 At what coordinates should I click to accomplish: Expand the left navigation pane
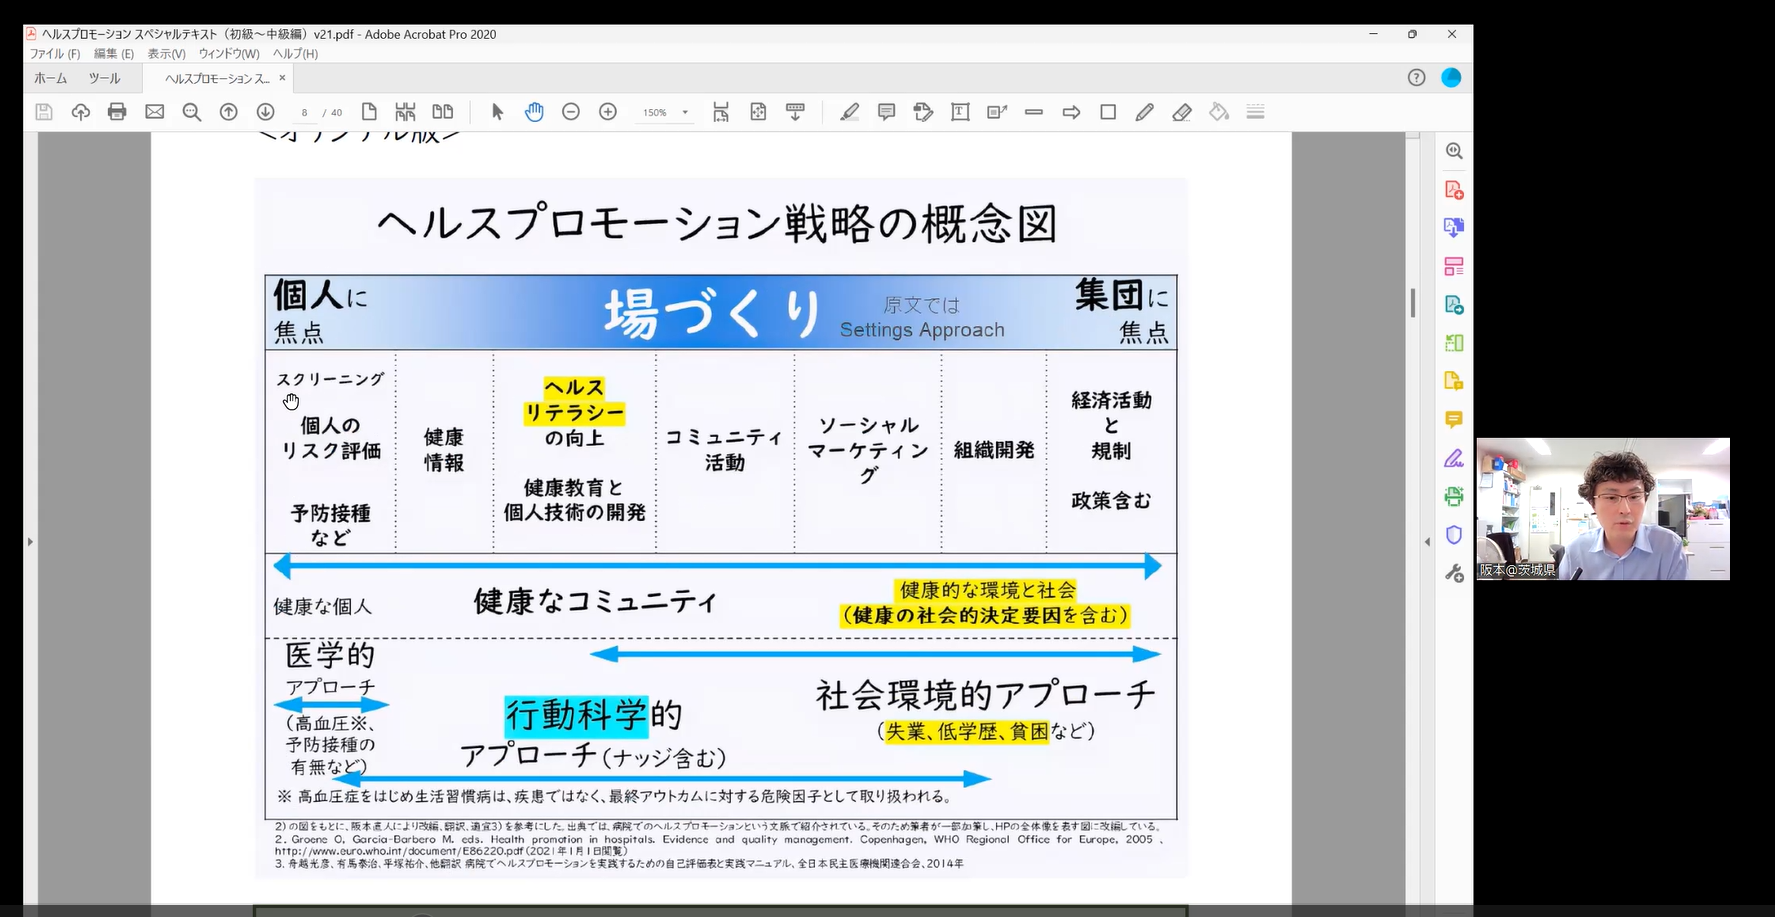(30, 542)
